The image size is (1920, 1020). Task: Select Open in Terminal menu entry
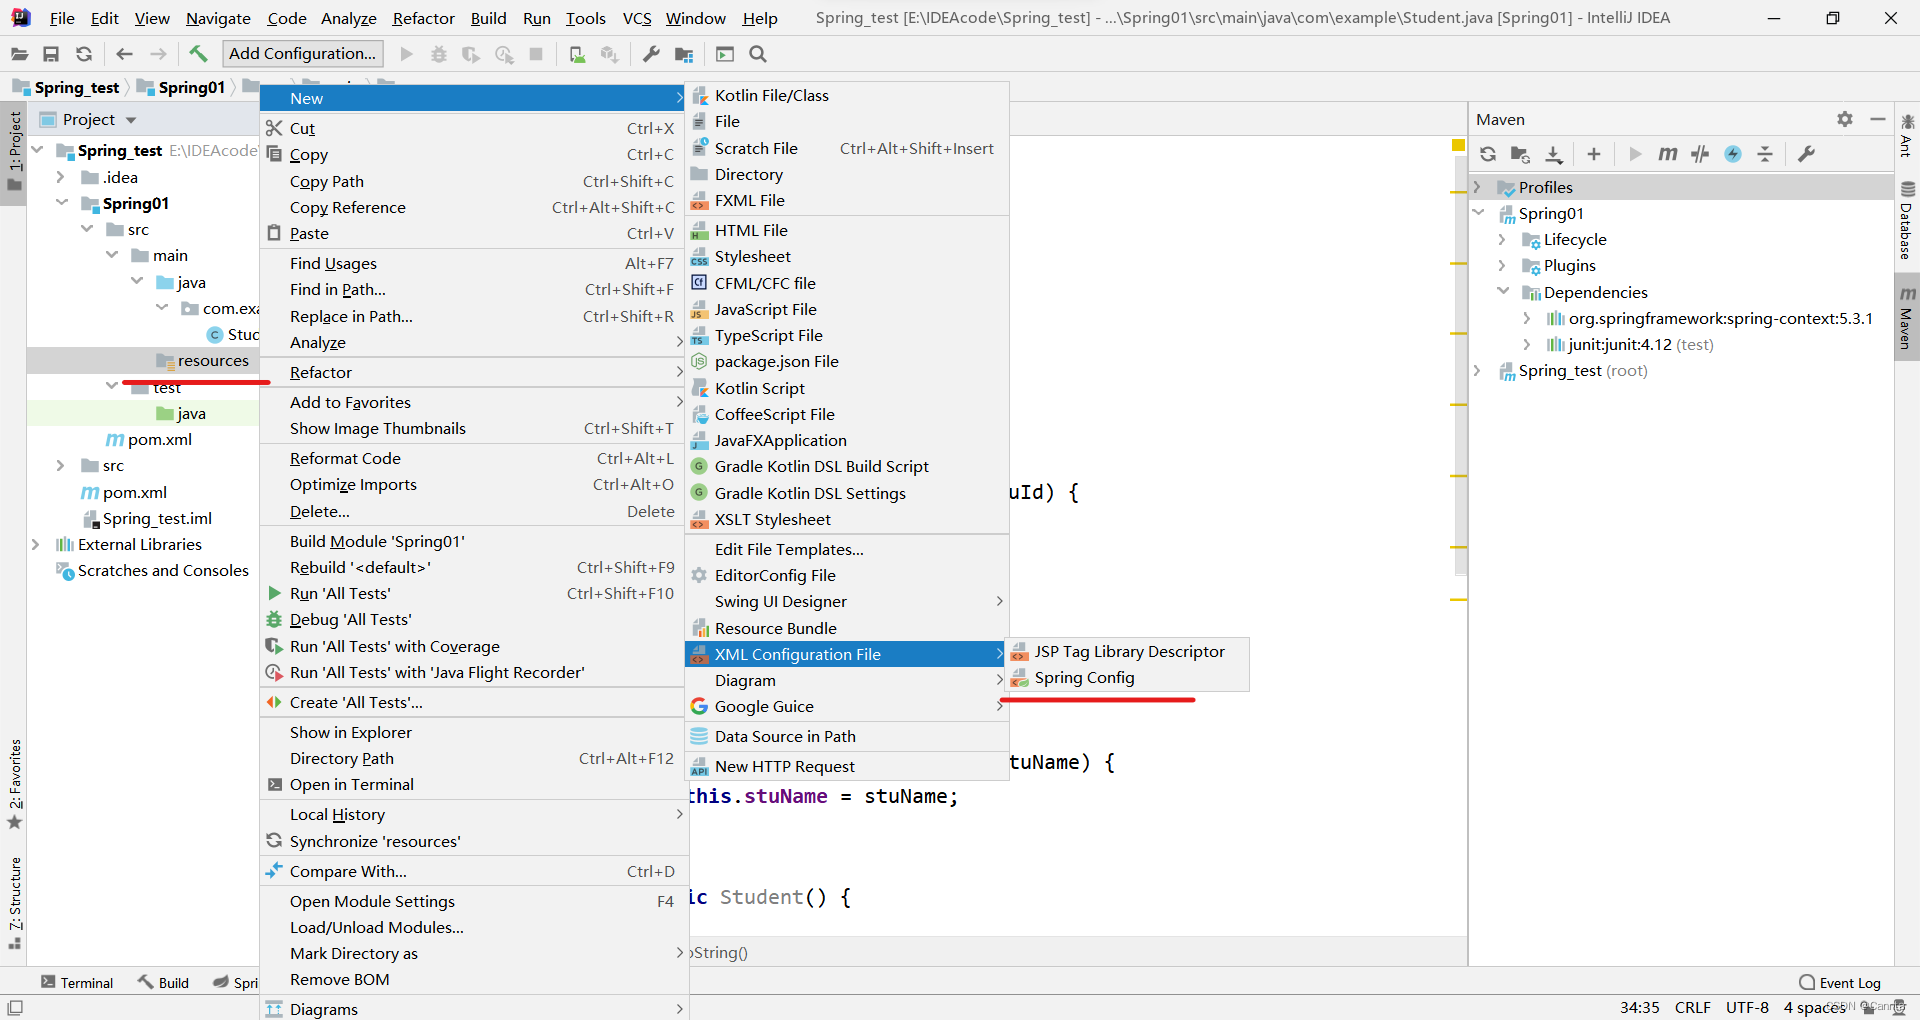point(472,785)
